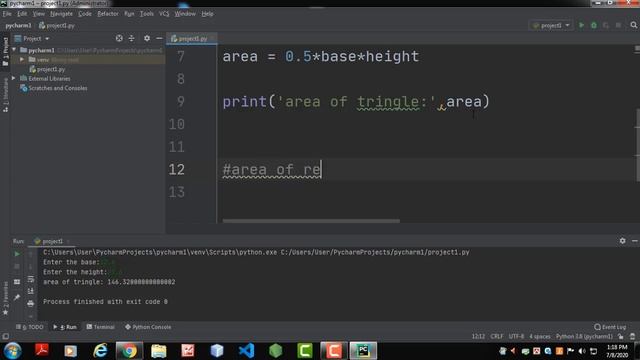
Task: Collapse all in Project panel toolbar
Action: [131, 38]
